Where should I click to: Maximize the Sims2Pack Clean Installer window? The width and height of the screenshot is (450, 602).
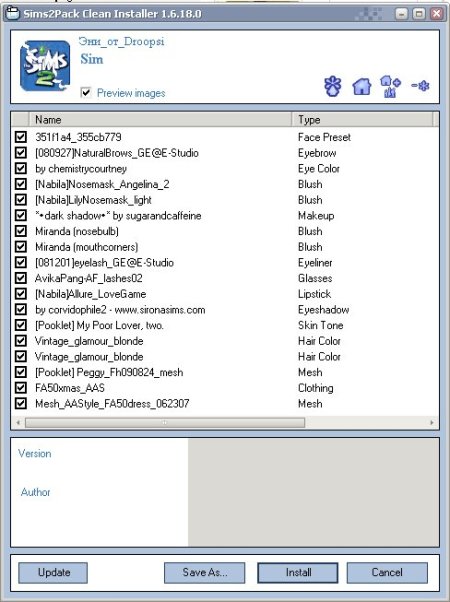click(x=419, y=14)
